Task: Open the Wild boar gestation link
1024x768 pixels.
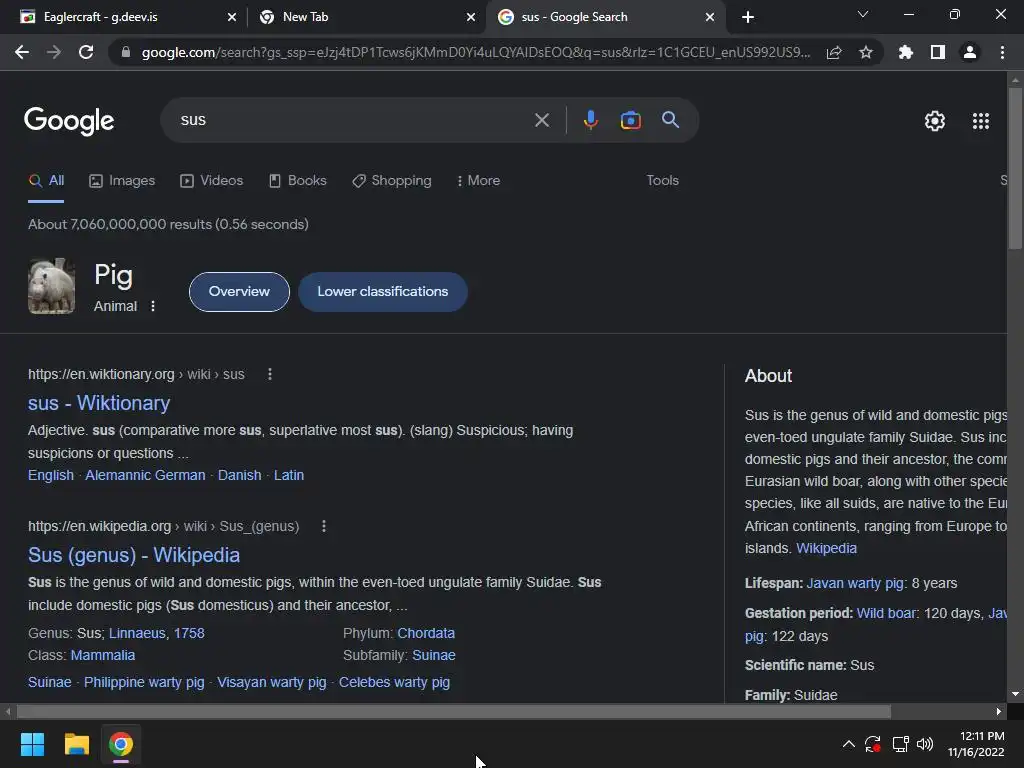Action: (x=888, y=613)
